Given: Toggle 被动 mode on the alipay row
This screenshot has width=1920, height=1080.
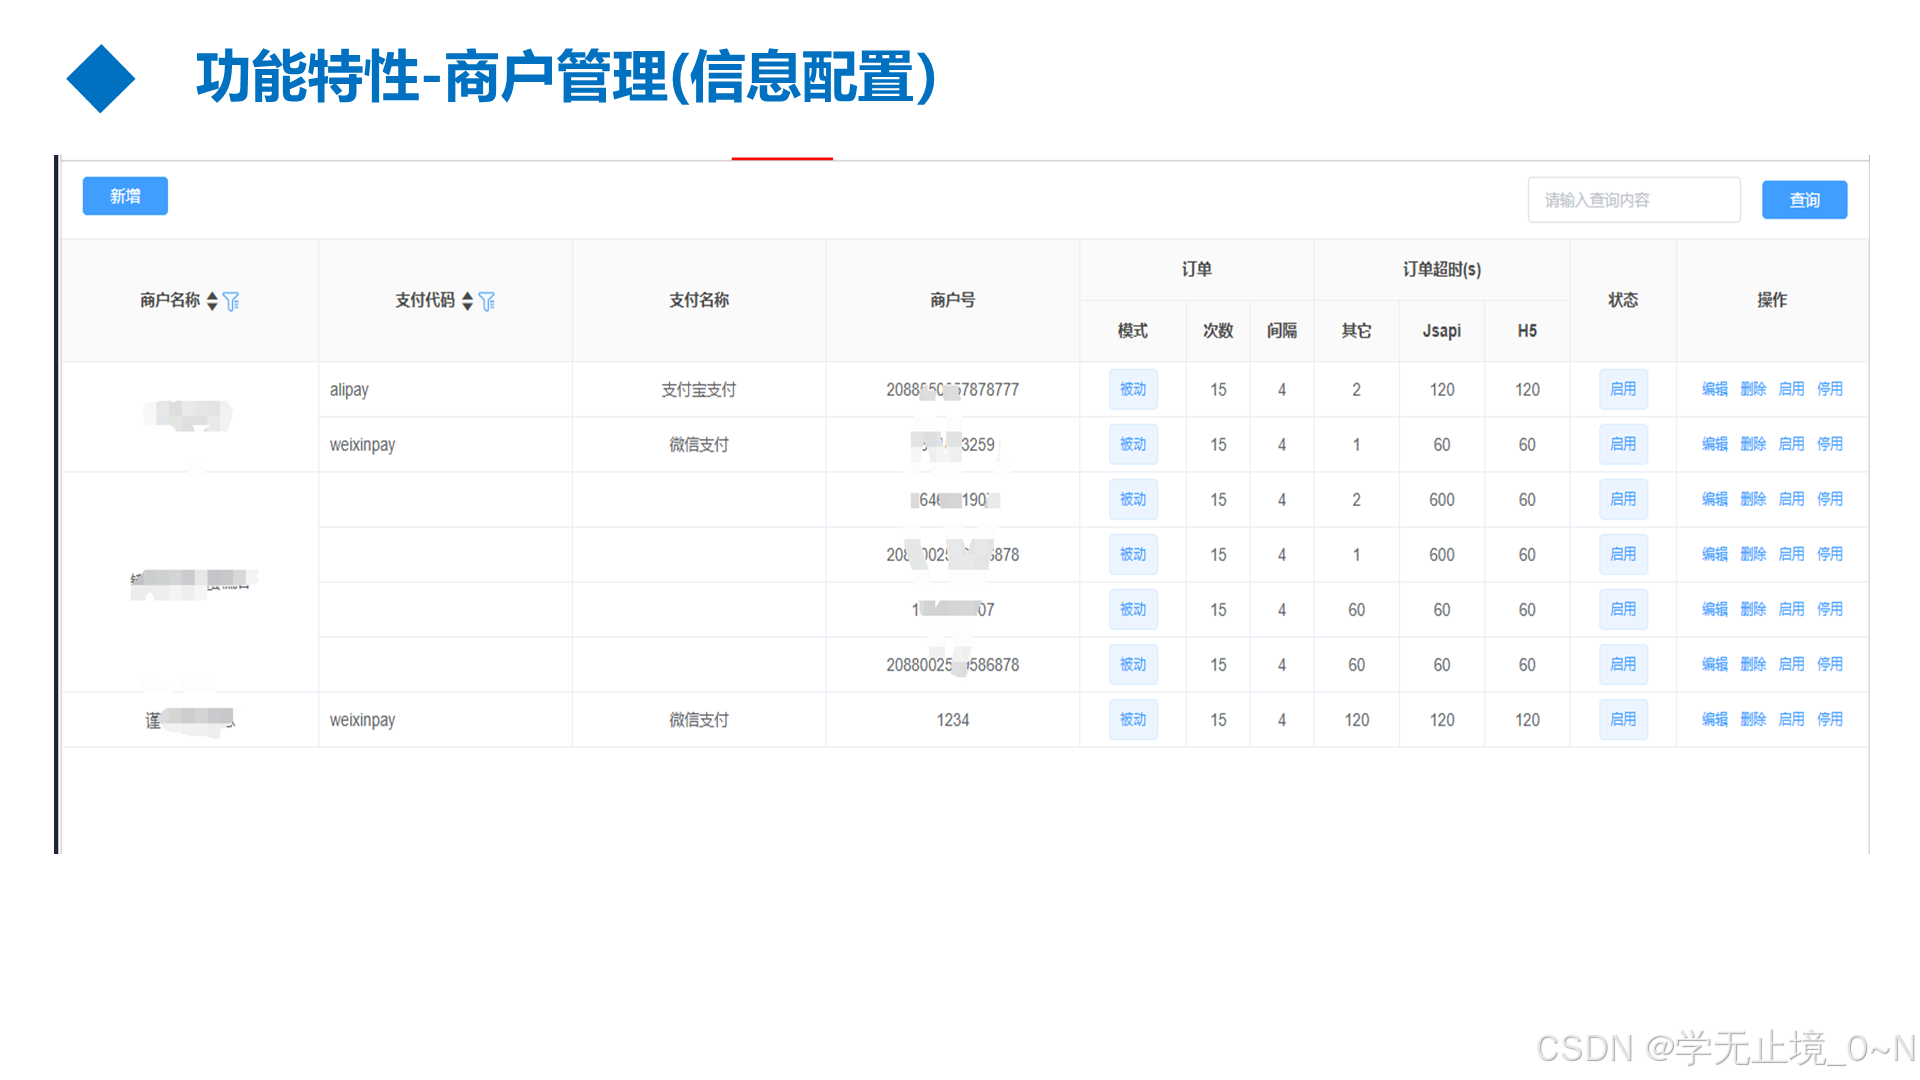Looking at the screenshot, I should click(1132, 389).
